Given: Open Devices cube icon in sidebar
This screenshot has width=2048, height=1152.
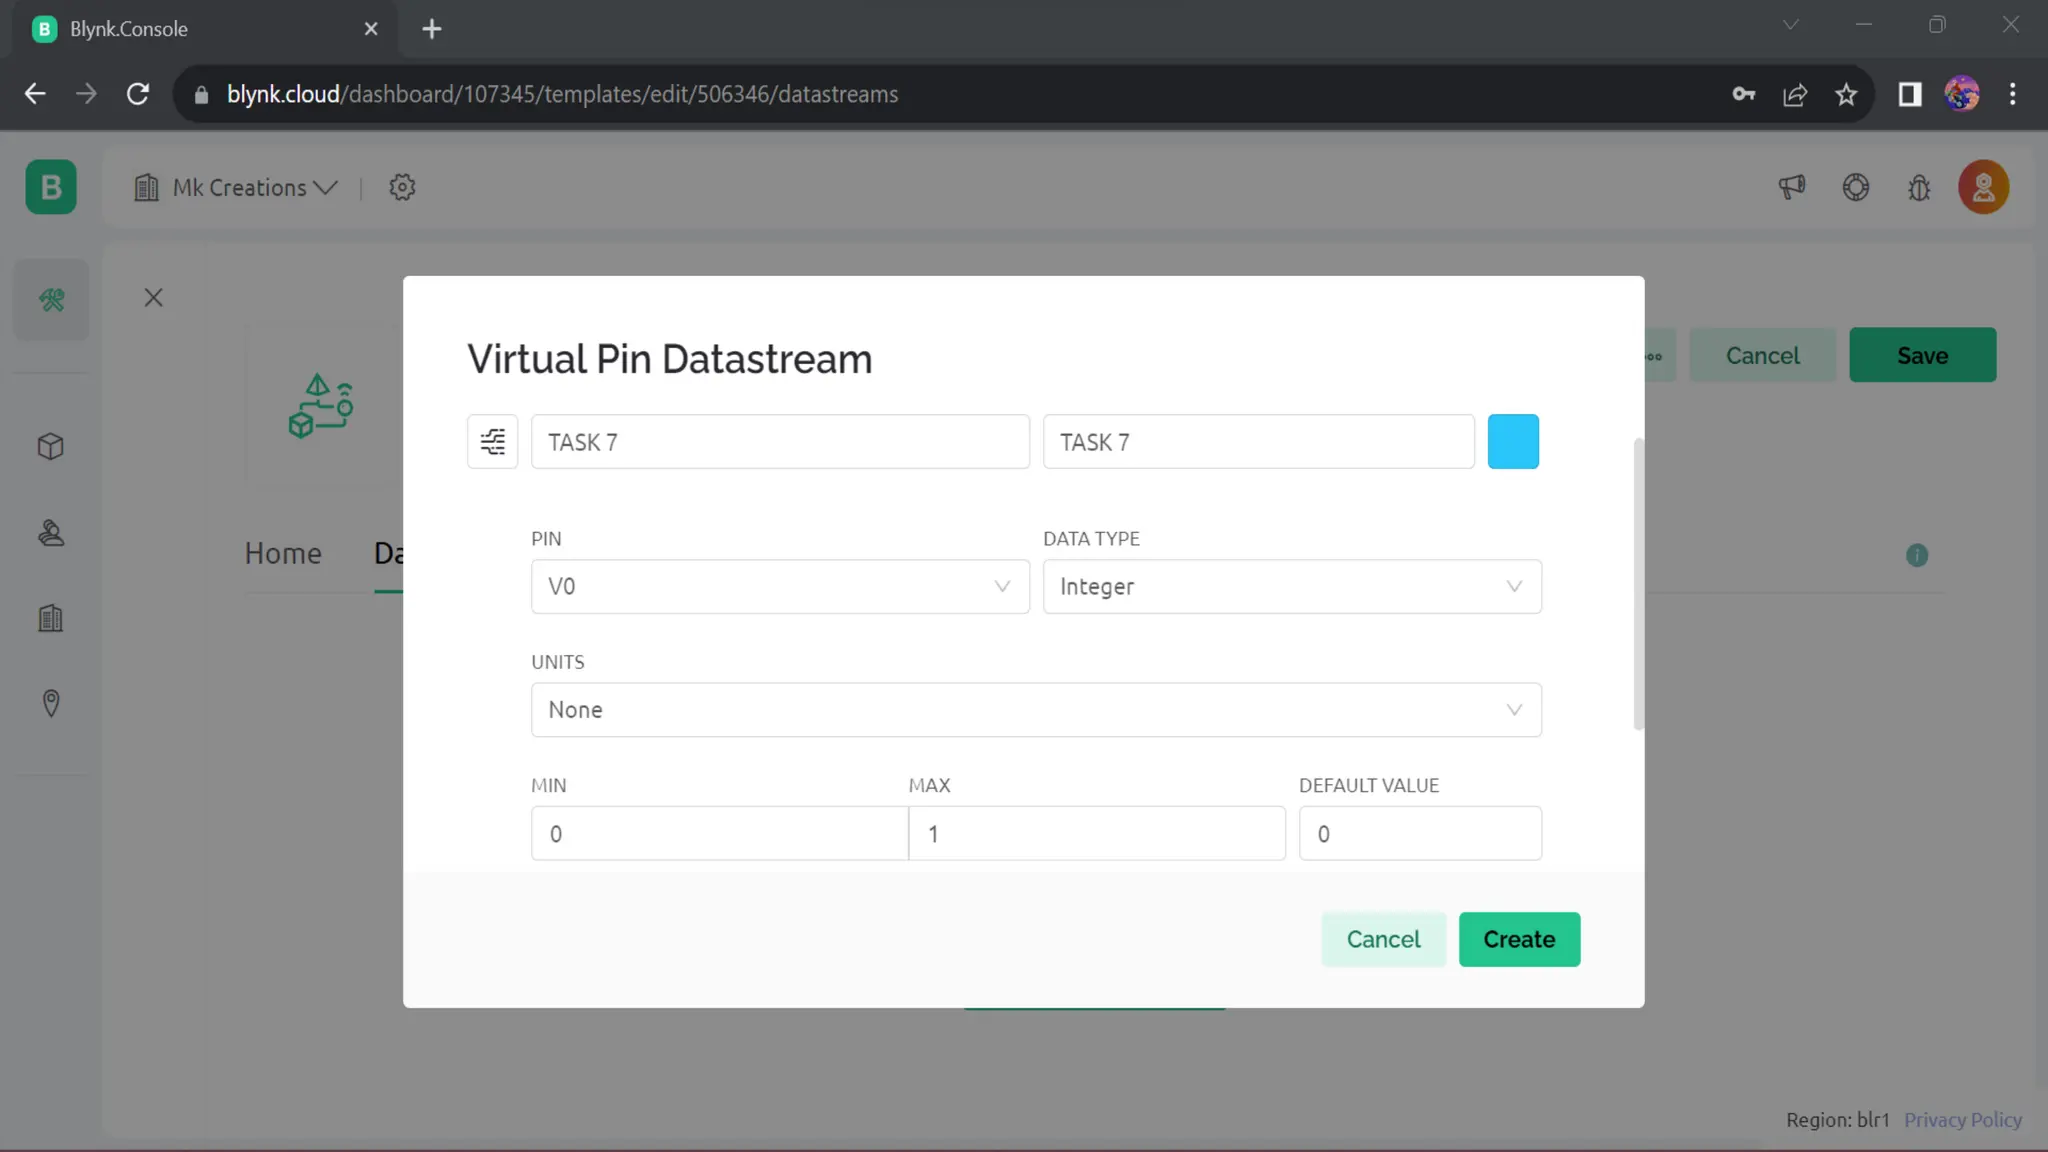Looking at the screenshot, I should point(51,446).
